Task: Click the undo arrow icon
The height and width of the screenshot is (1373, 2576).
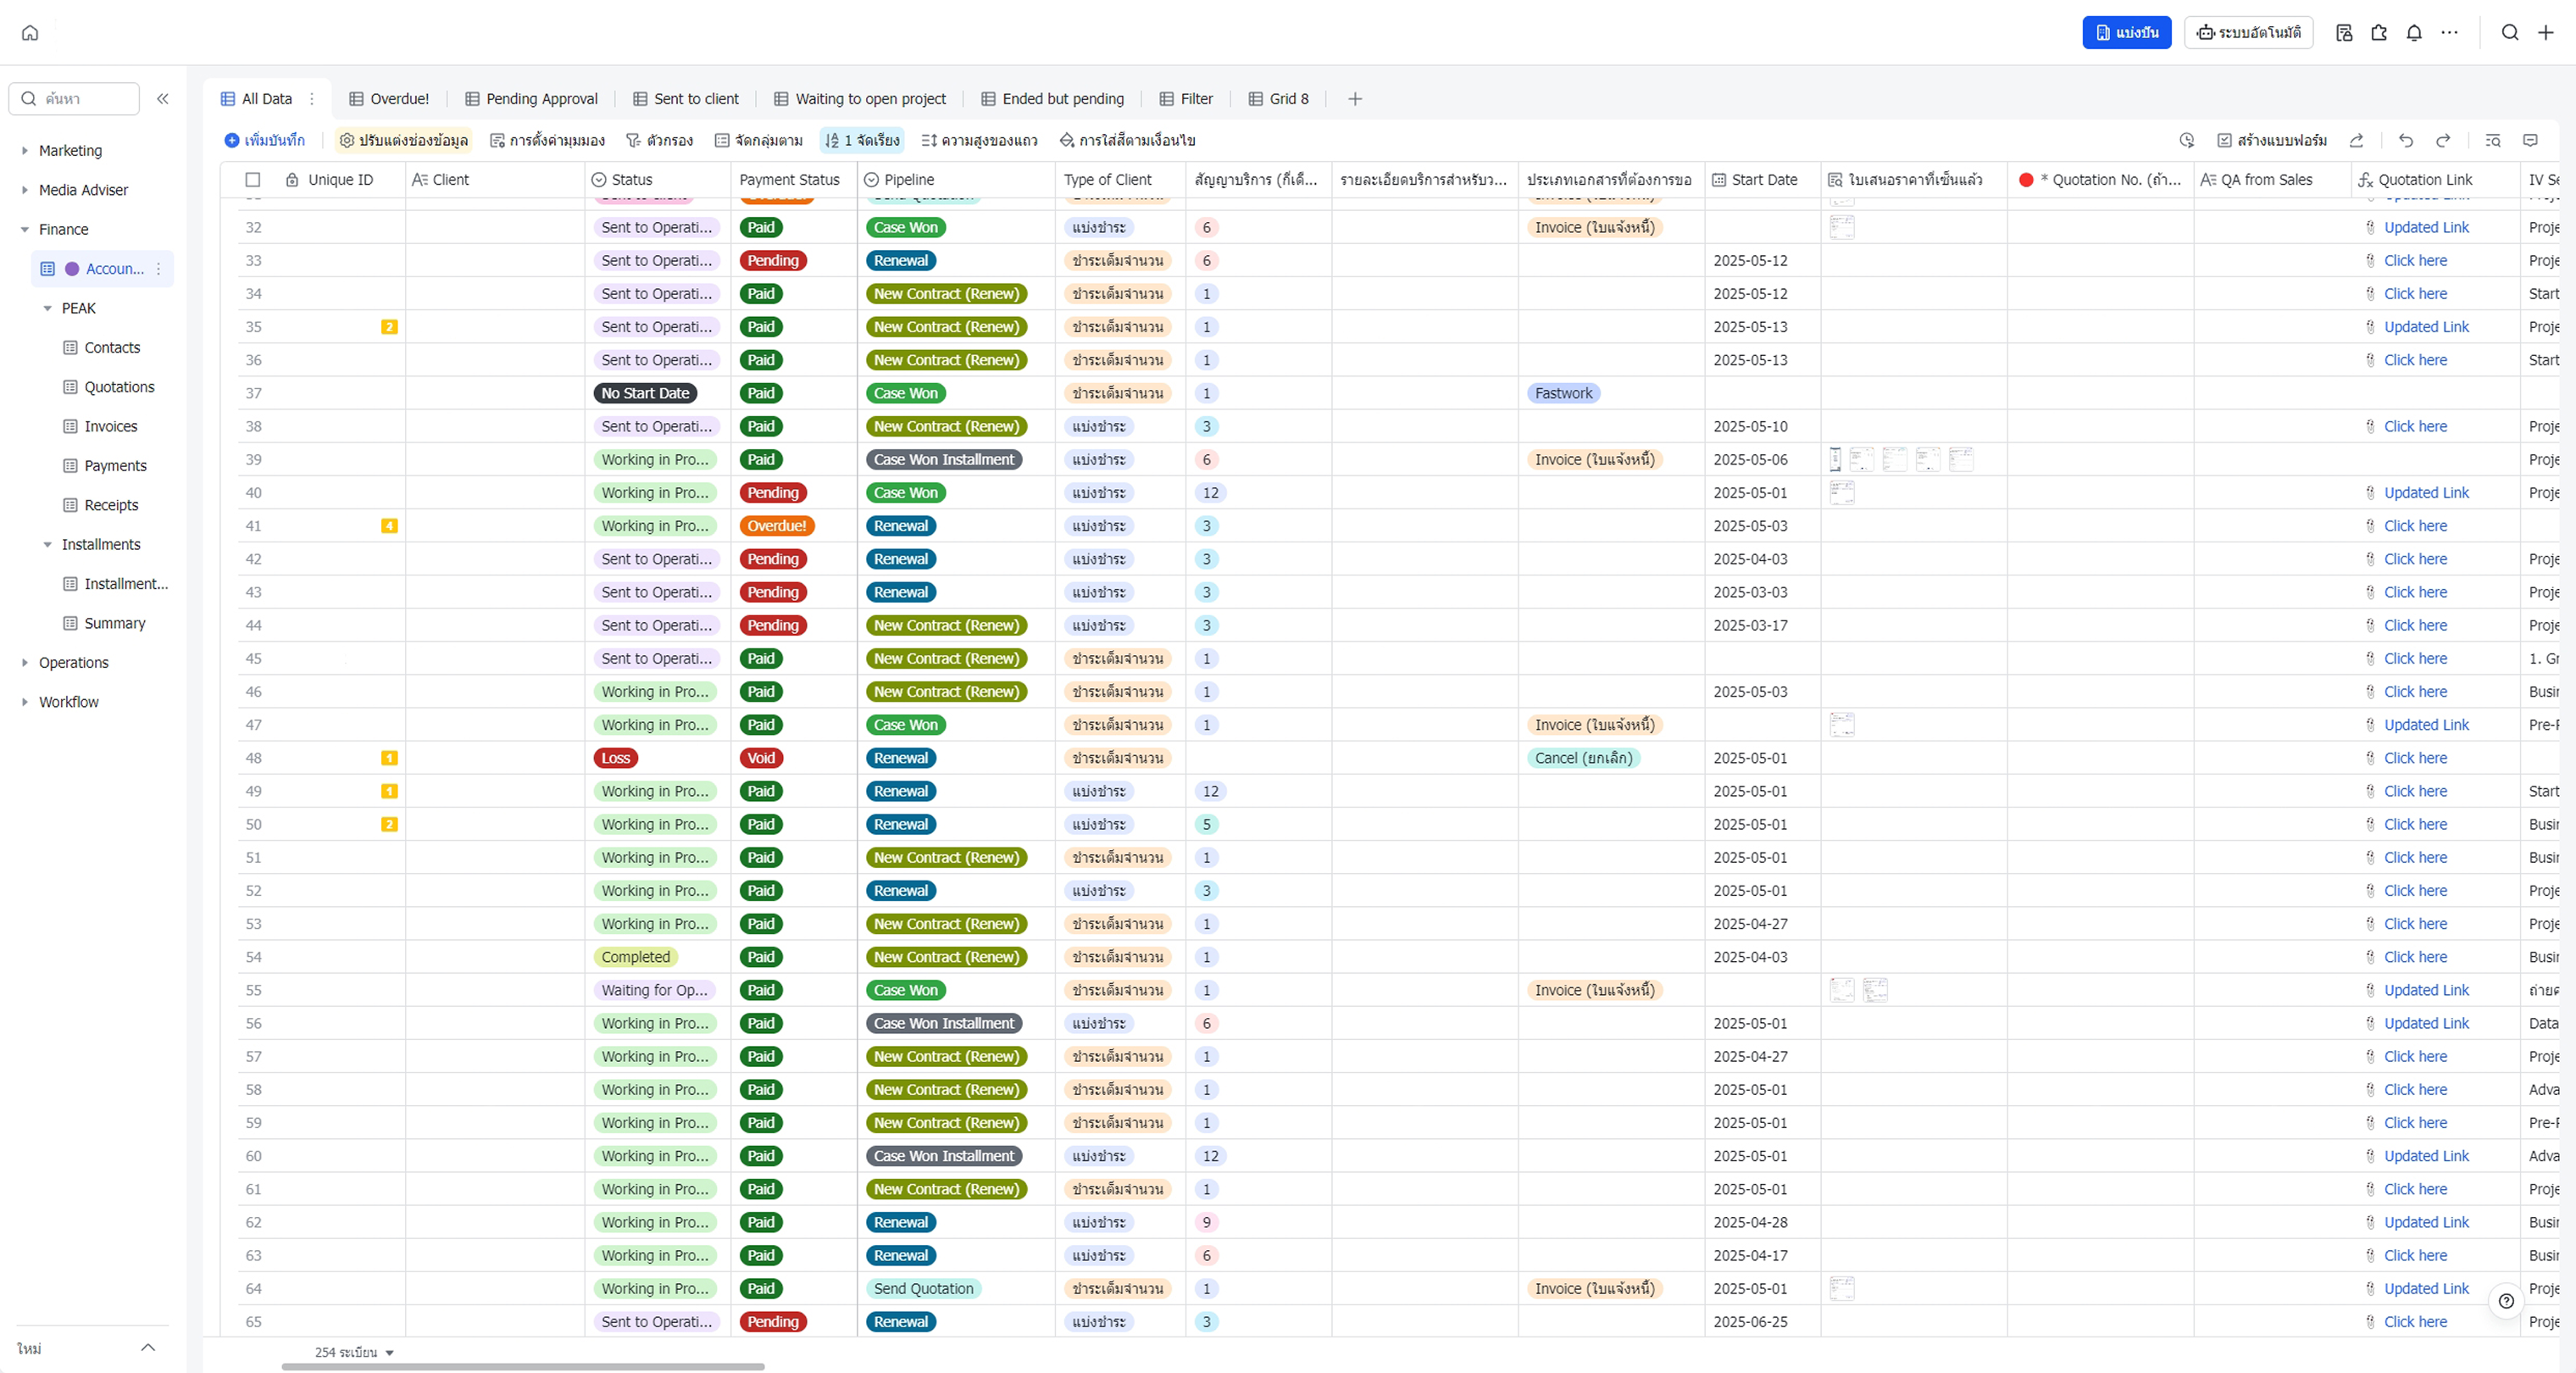Action: (x=2406, y=141)
